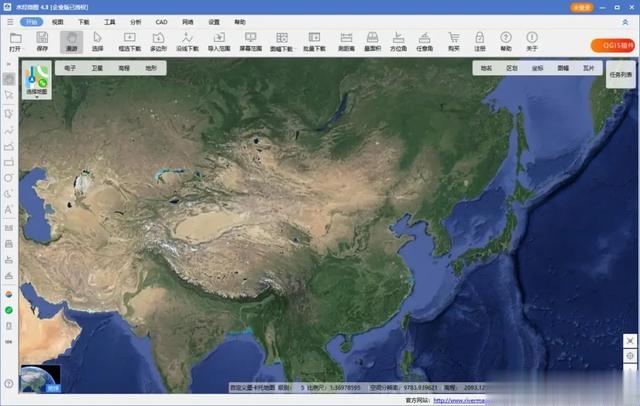Save the project using the 保存 icon

[x=42, y=42]
